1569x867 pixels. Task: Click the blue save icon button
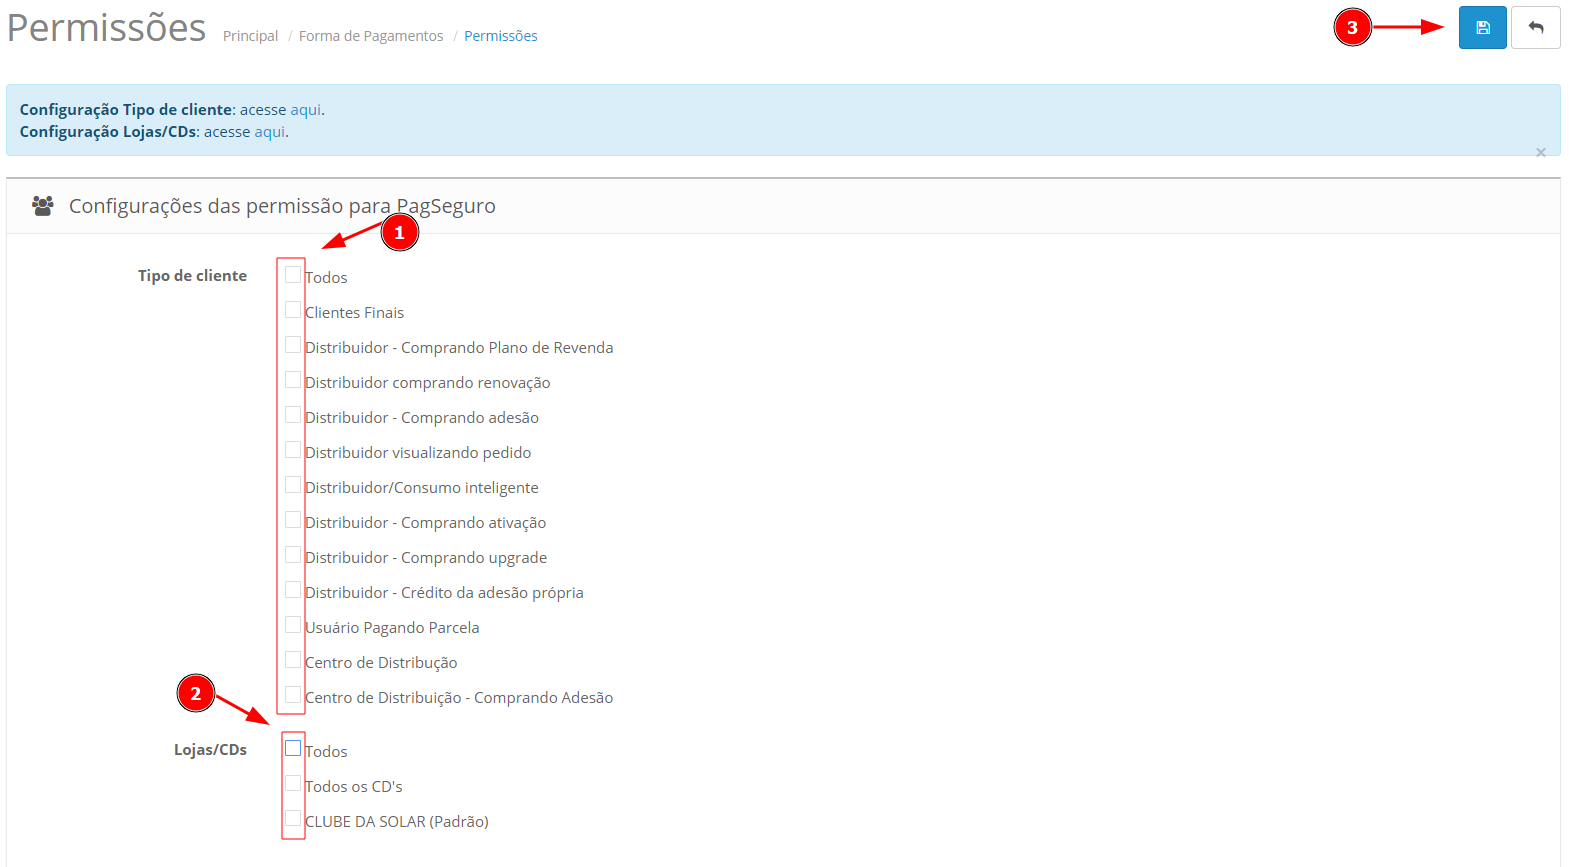point(1482,28)
